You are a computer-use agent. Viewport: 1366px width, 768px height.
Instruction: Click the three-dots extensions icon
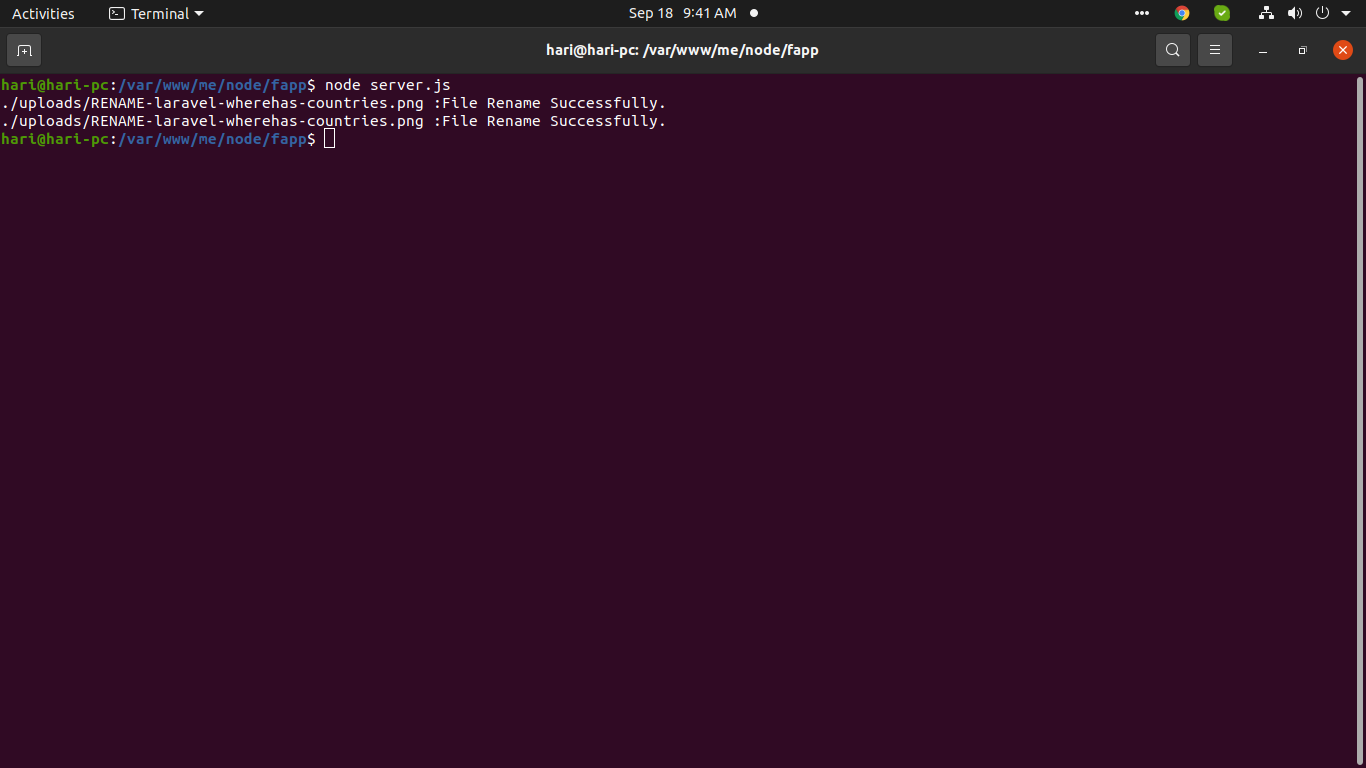coord(1141,13)
